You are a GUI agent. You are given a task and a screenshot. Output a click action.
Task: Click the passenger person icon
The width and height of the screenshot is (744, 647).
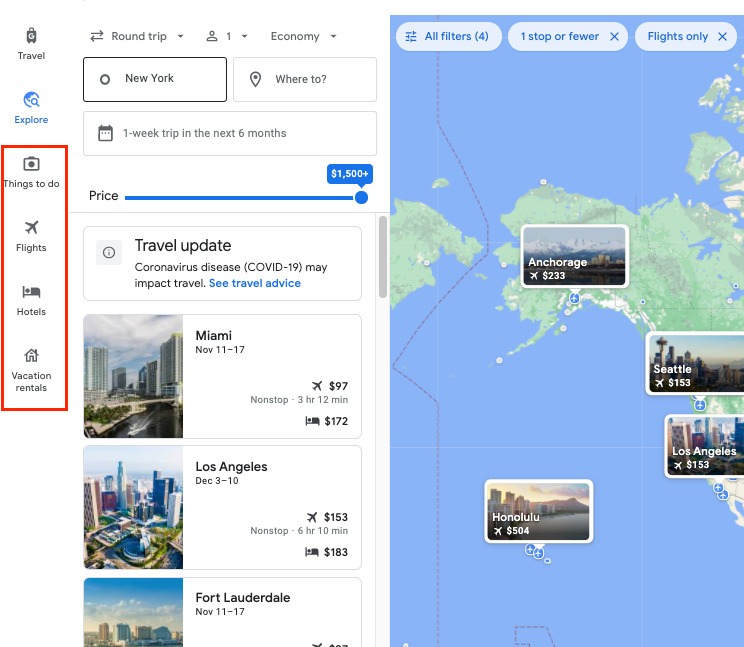tap(212, 36)
